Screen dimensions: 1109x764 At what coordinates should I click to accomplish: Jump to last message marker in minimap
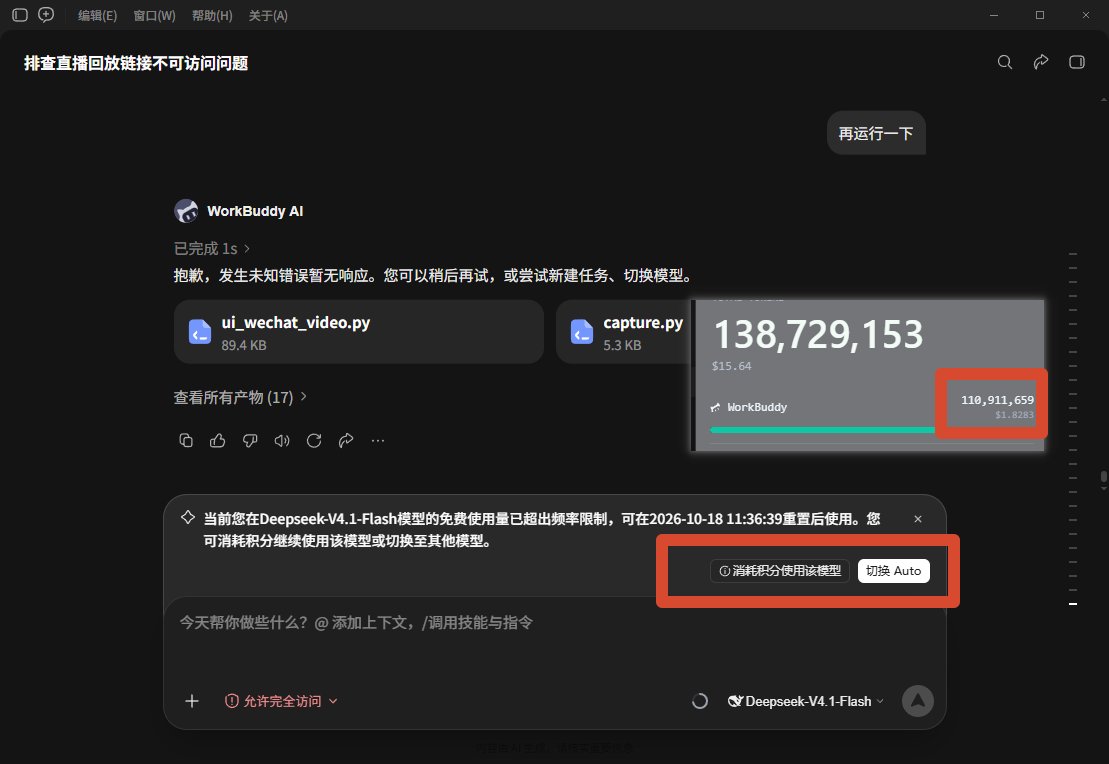coord(1073,603)
